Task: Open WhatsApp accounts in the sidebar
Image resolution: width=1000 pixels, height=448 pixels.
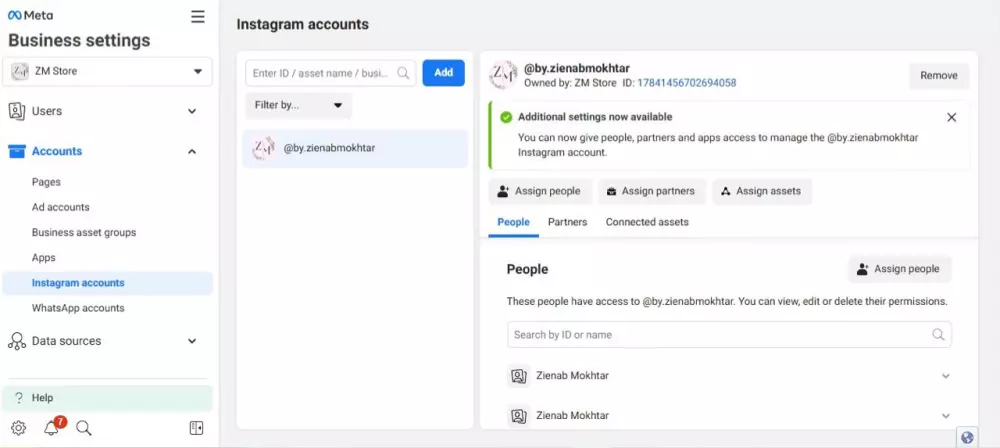Action: [x=78, y=308]
